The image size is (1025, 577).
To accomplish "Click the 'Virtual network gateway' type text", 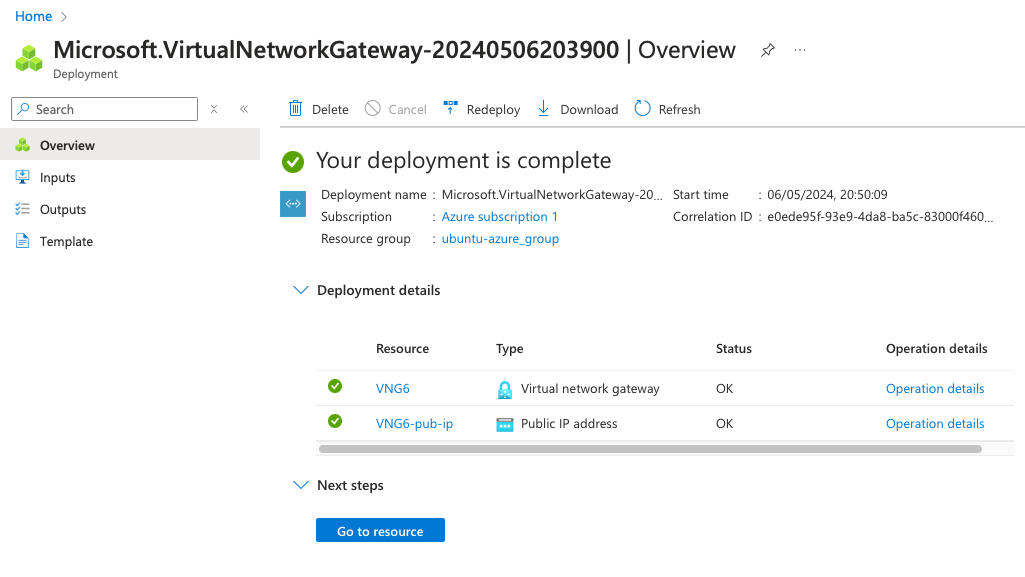I will pos(590,389).
